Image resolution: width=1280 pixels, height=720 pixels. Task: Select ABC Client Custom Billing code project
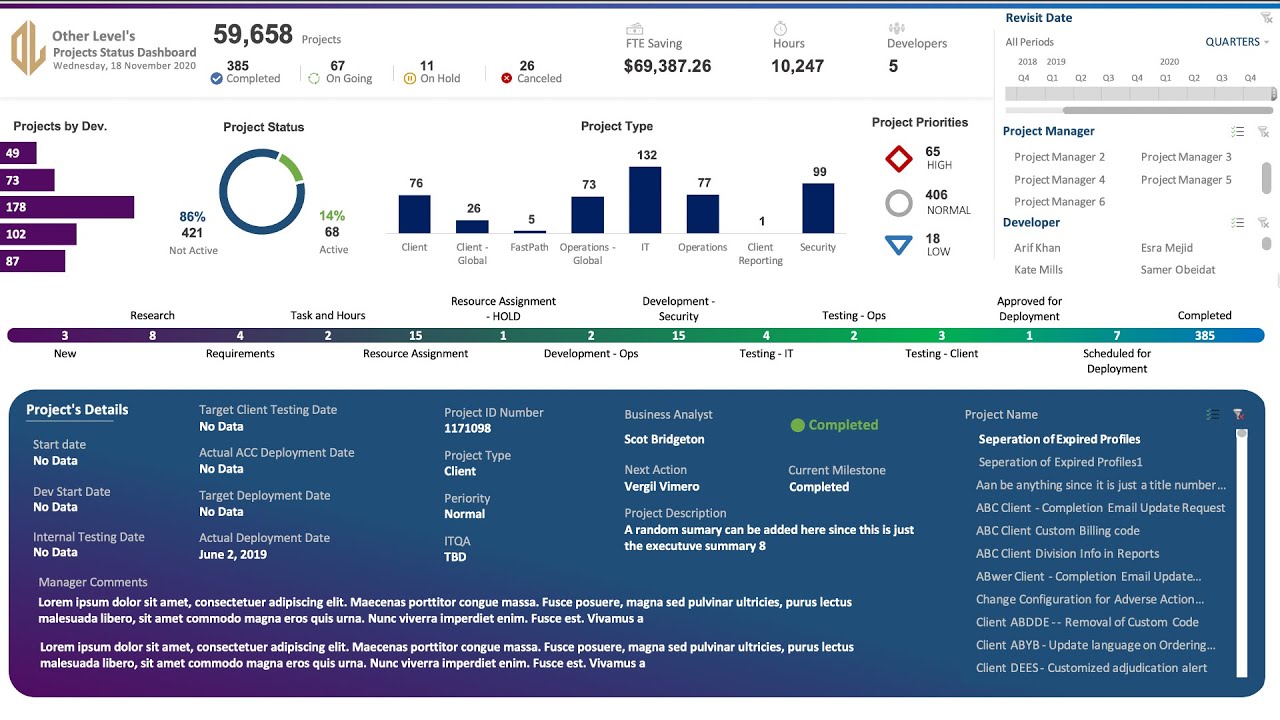pos(1058,531)
